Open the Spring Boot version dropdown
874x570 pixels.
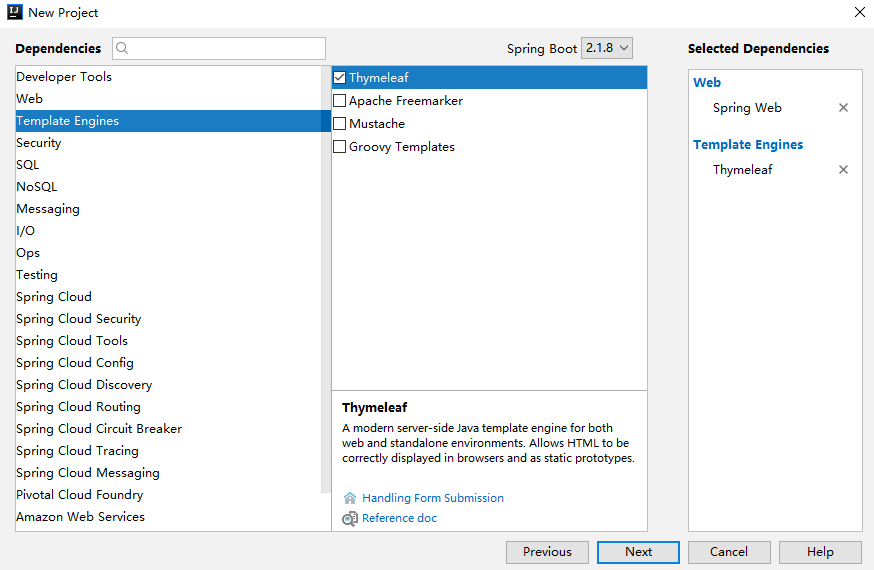pos(607,48)
